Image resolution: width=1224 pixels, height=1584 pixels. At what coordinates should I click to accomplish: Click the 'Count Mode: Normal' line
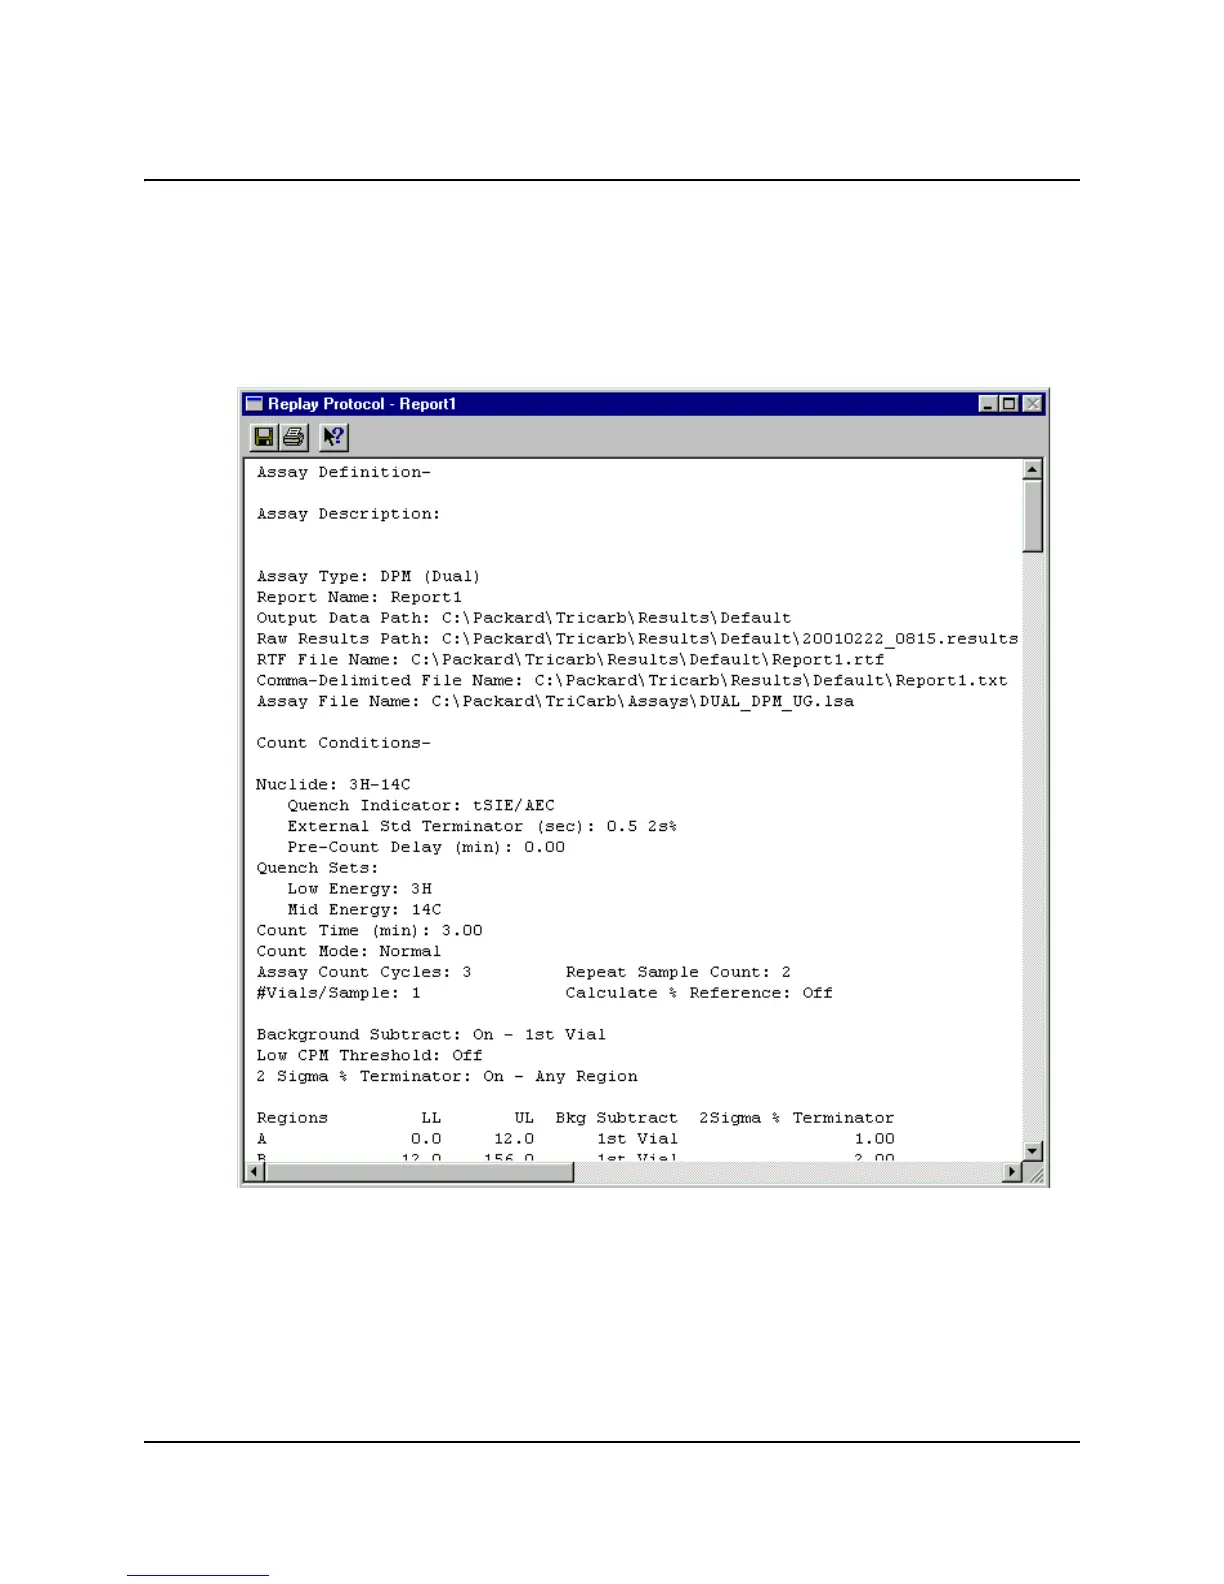(x=348, y=952)
